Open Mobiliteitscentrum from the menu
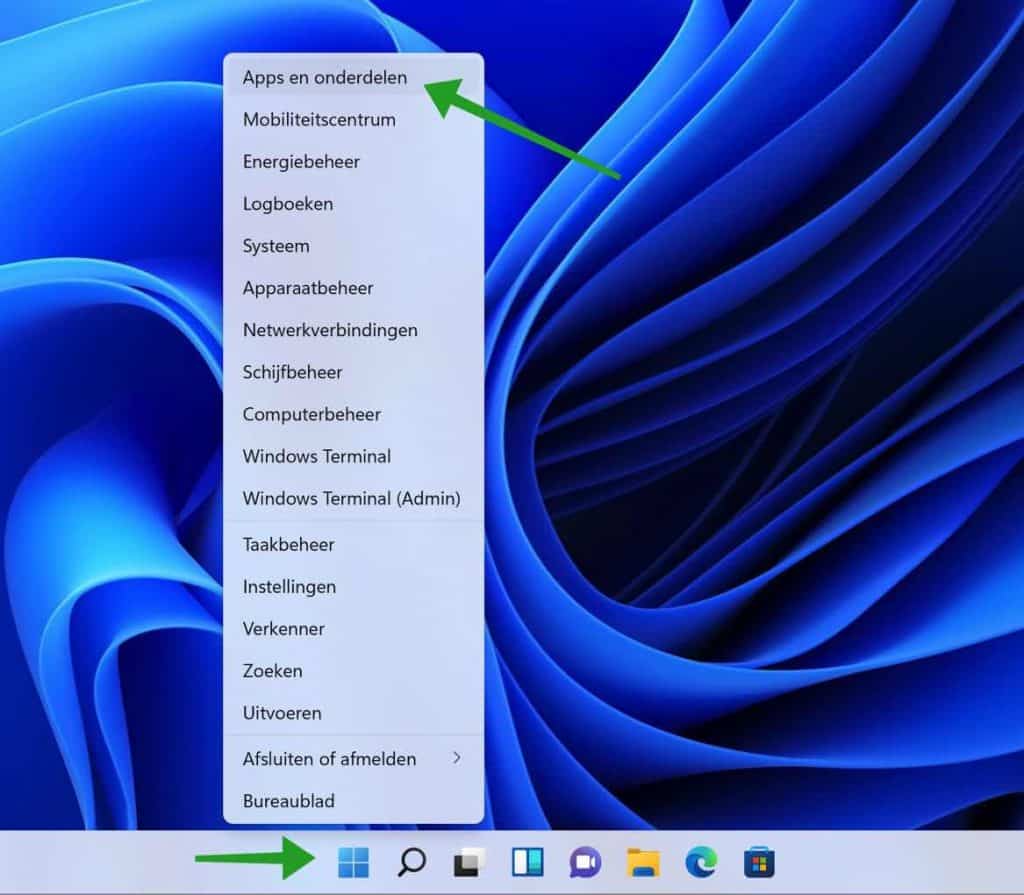Image resolution: width=1024 pixels, height=895 pixels. point(319,119)
